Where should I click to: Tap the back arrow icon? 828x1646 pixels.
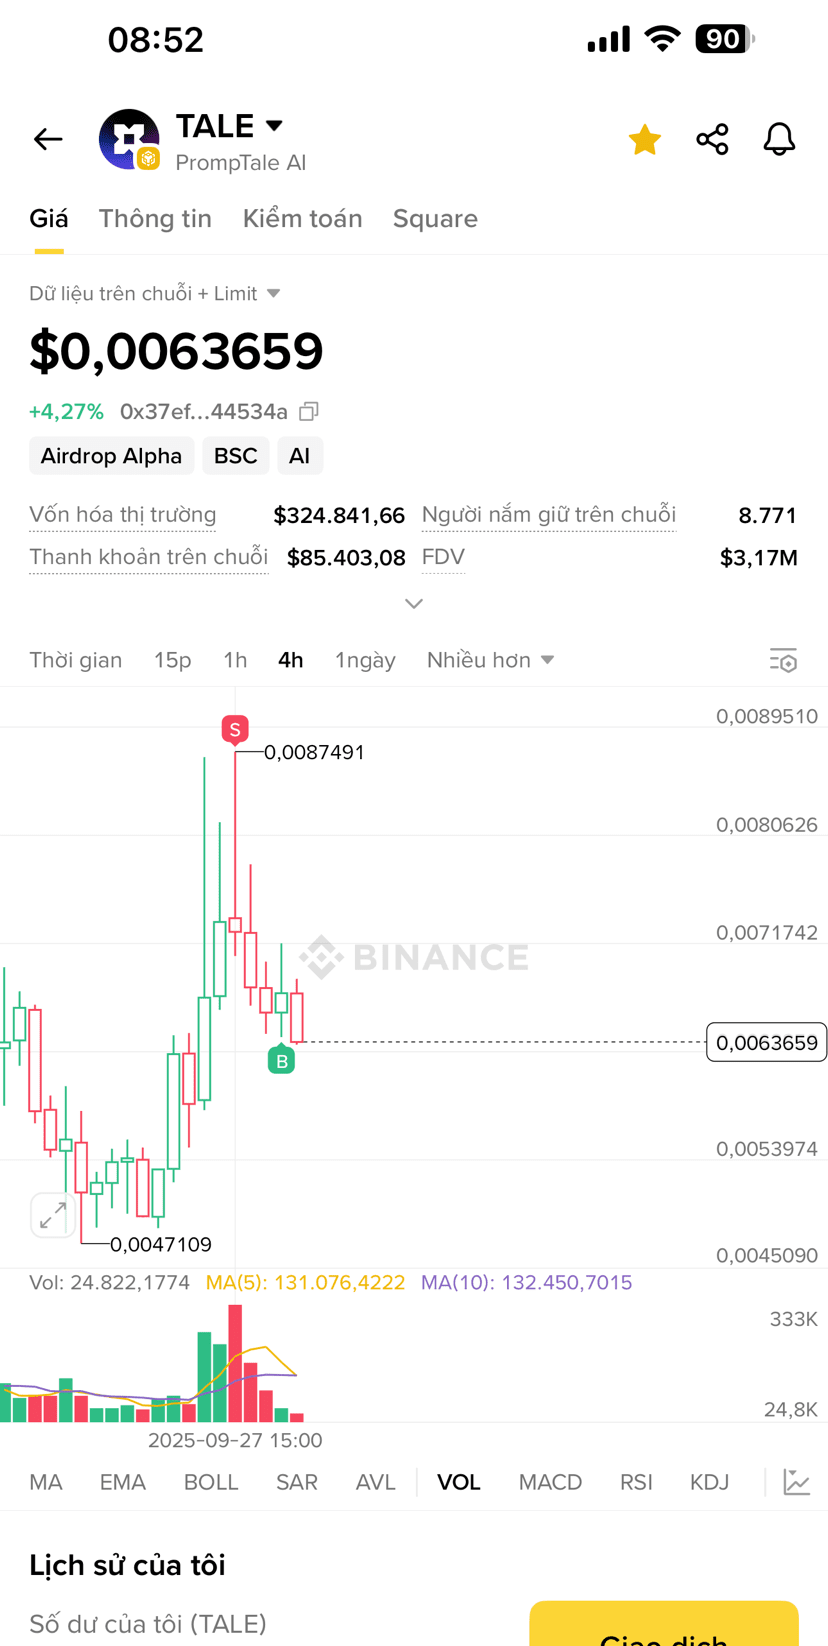click(x=48, y=139)
